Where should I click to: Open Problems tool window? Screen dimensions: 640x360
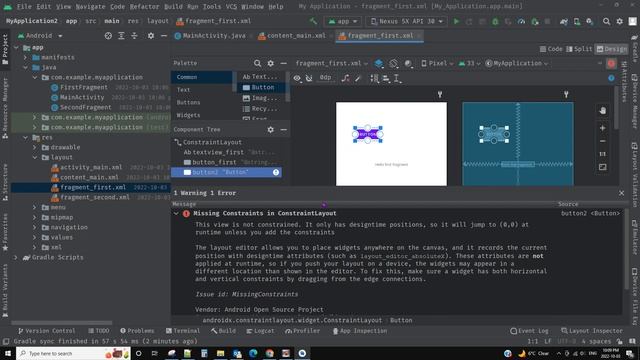click(x=137, y=331)
